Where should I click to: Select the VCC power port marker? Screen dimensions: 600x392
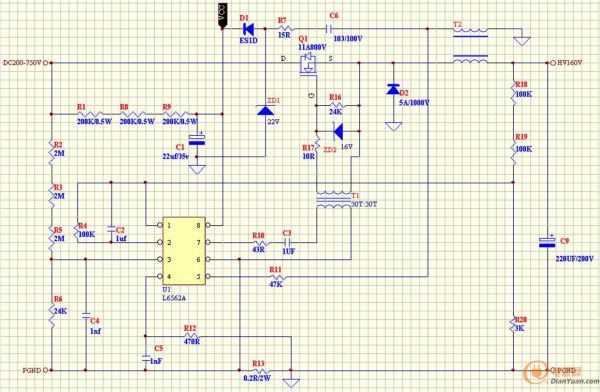point(222,15)
